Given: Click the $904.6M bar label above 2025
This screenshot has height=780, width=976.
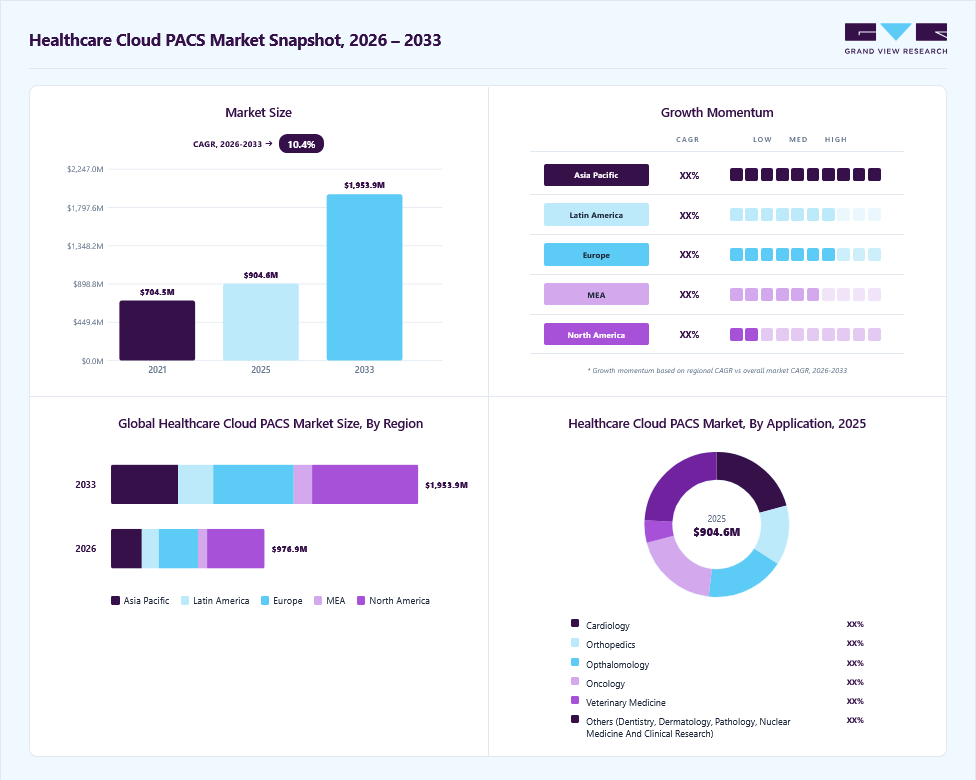Looking at the screenshot, I should 261,275.
